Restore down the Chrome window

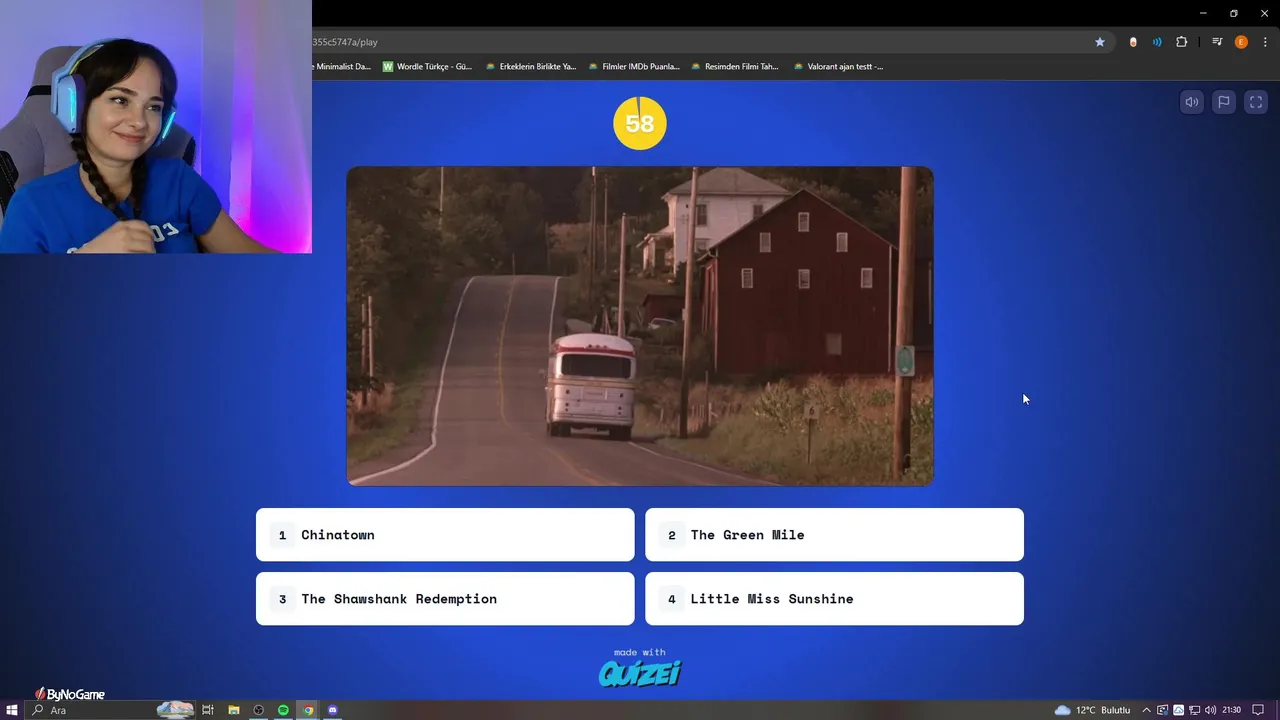tap(1233, 13)
